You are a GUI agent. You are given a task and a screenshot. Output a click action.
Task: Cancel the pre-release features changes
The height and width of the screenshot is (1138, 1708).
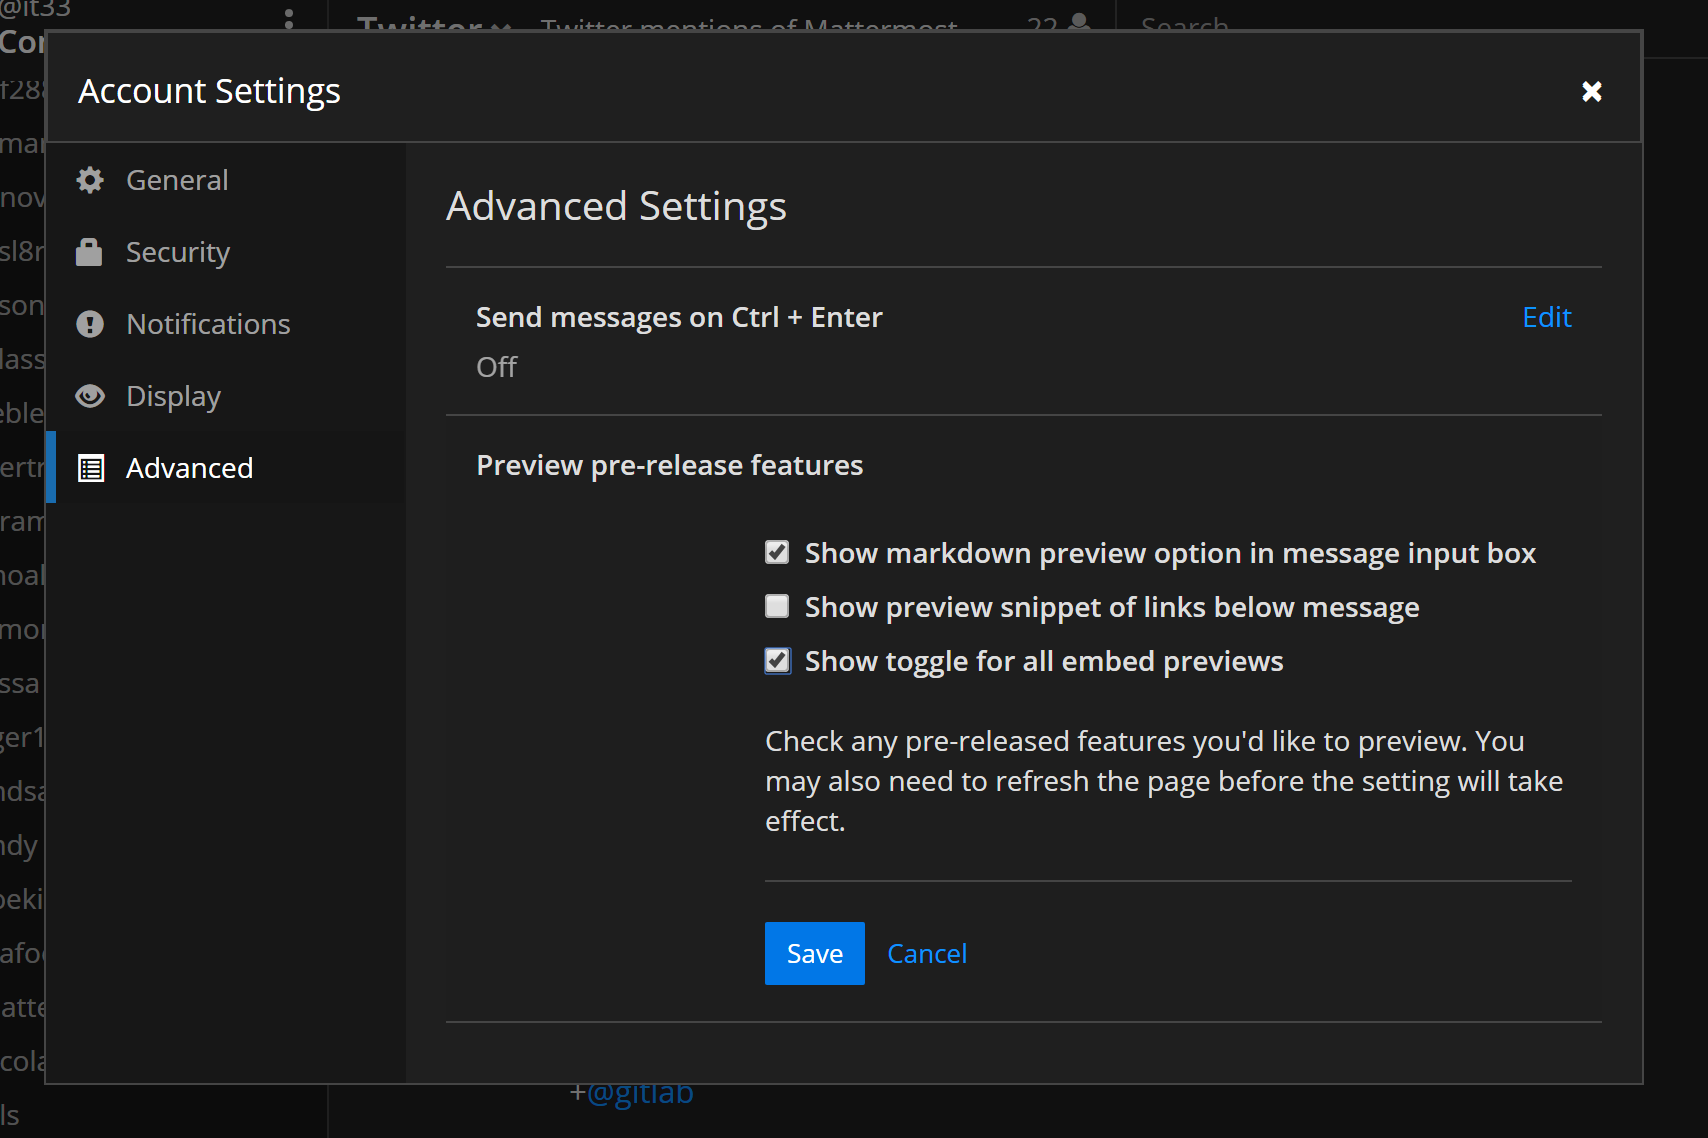[926, 953]
